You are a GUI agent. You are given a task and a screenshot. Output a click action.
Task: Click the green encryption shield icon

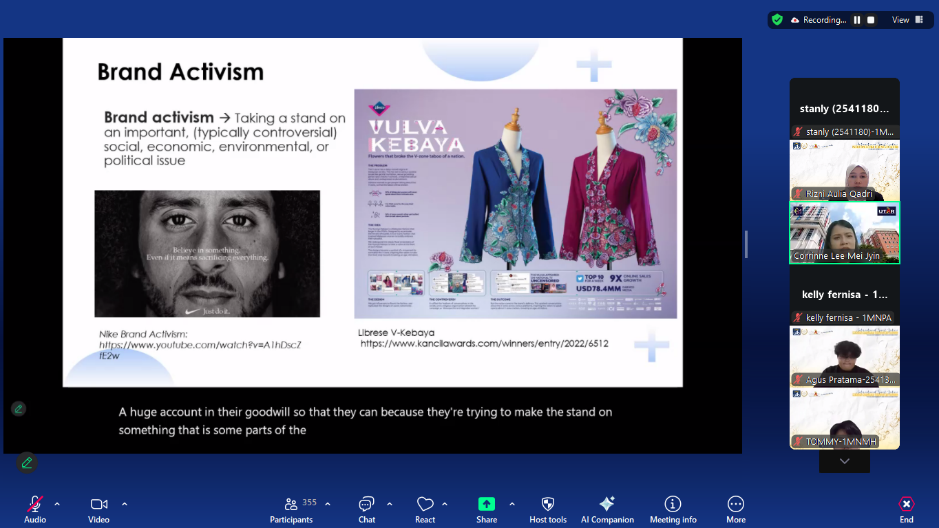[x=777, y=20]
